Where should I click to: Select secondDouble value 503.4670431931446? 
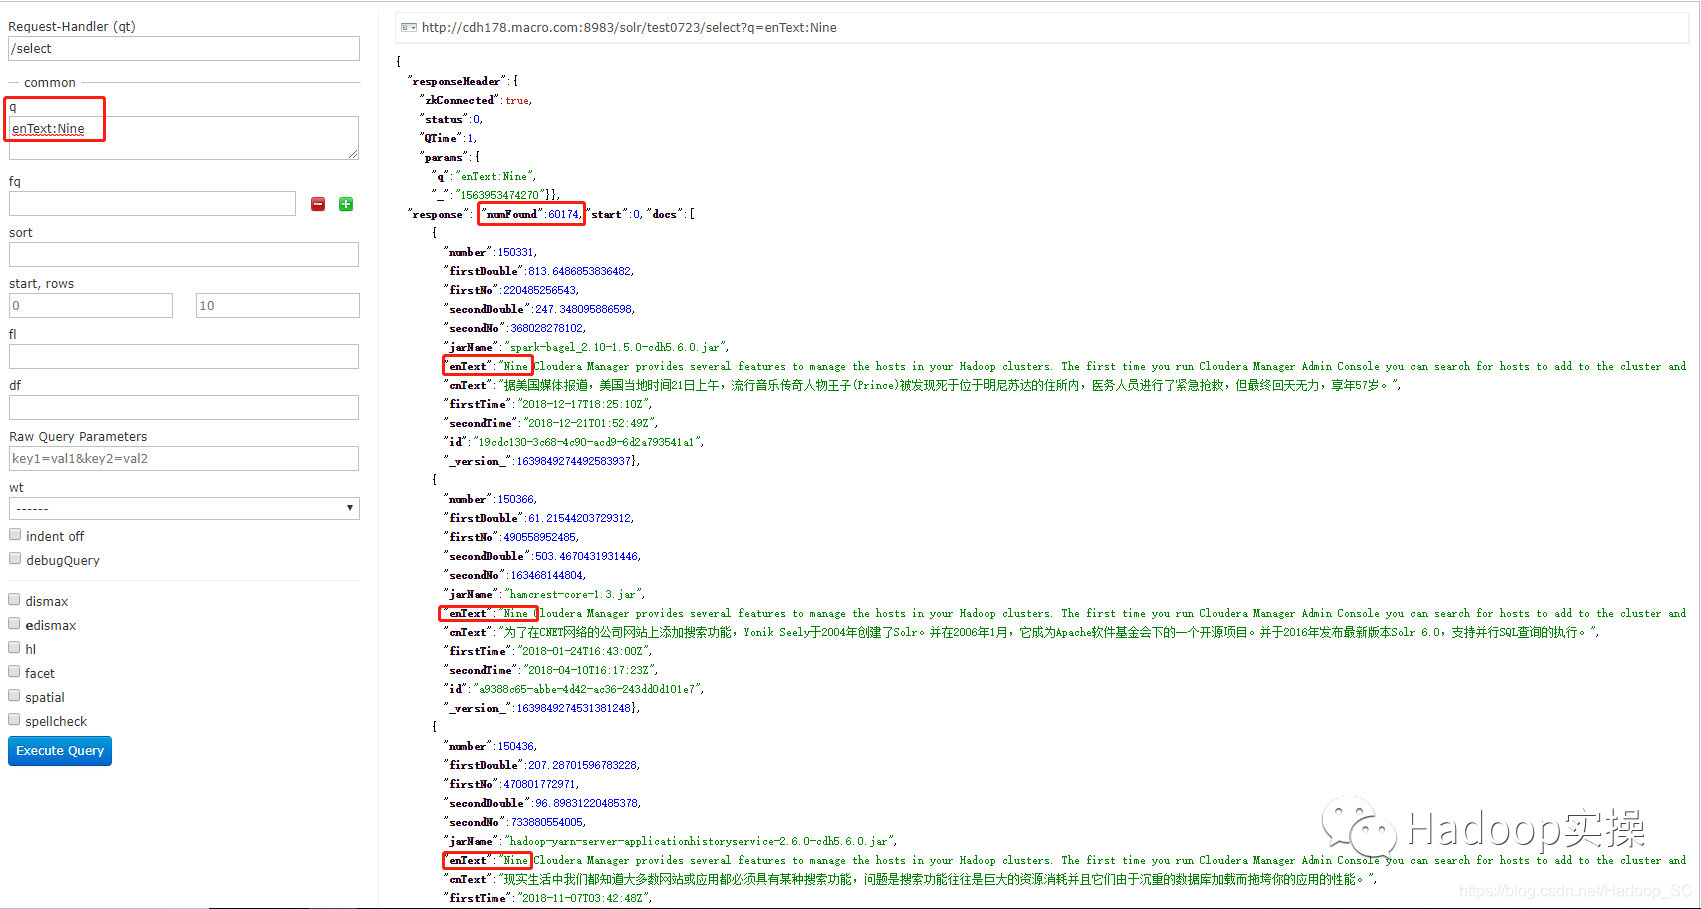click(x=587, y=556)
